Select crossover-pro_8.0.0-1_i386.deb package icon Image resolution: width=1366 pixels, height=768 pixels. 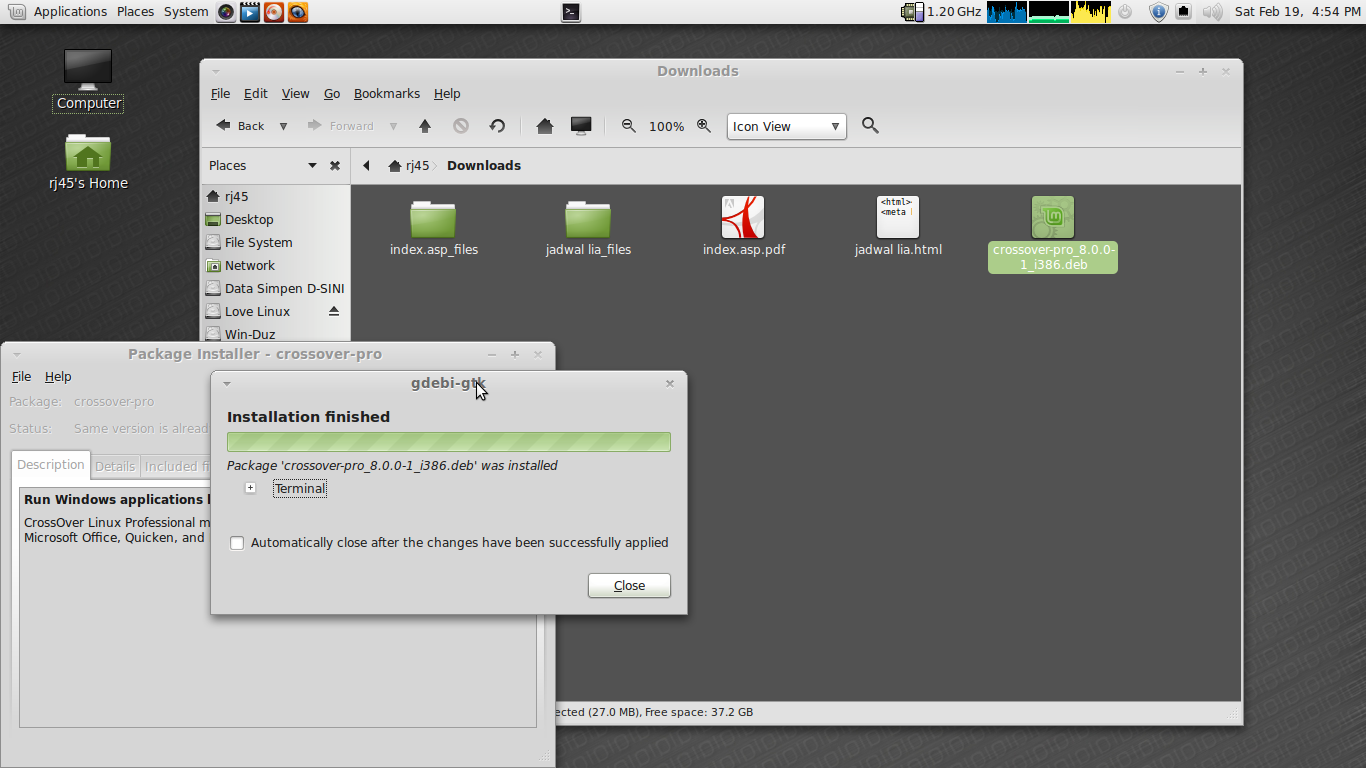[x=1053, y=217]
